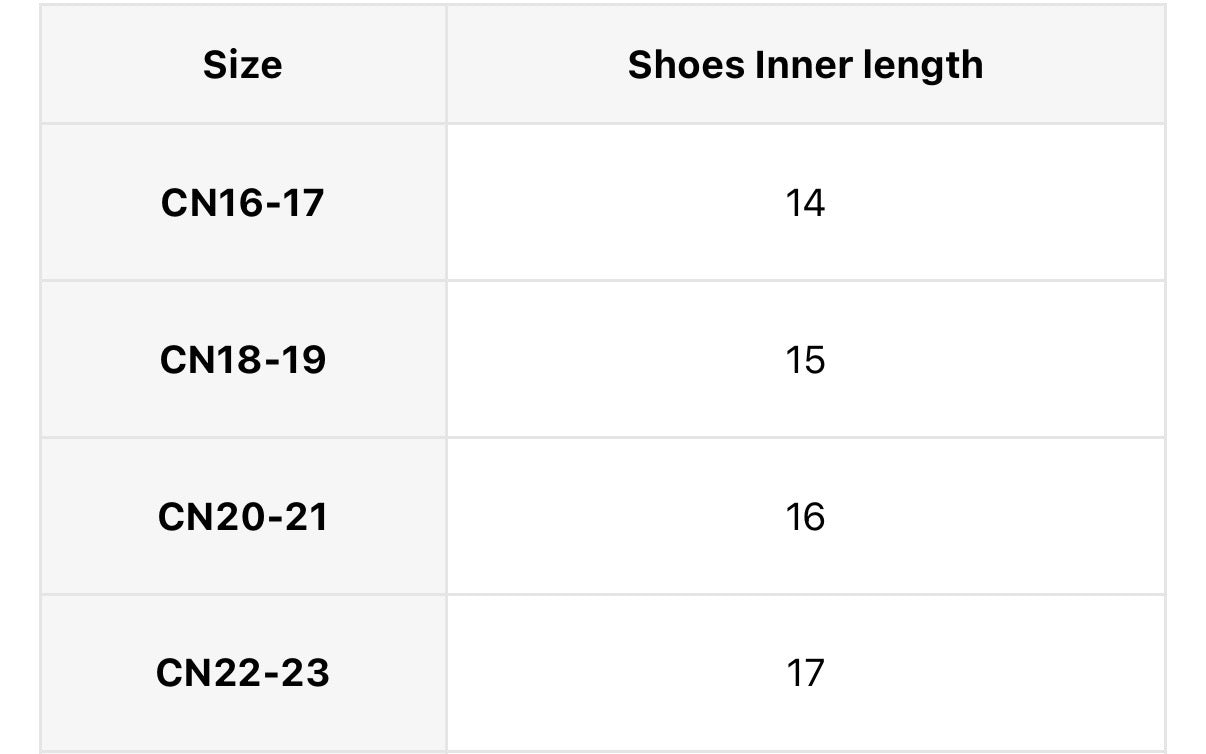Click the Size column header
This screenshot has height=754, width=1206.
pos(243,65)
